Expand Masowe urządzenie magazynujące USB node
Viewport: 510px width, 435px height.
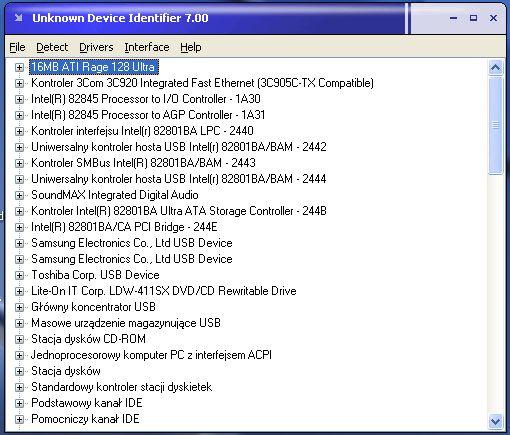click(19, 323)
